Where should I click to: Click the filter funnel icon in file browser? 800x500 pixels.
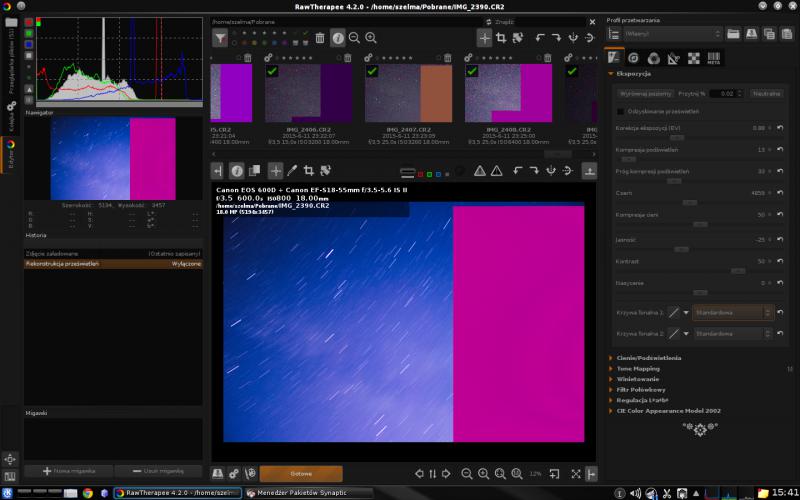point(220,37)
